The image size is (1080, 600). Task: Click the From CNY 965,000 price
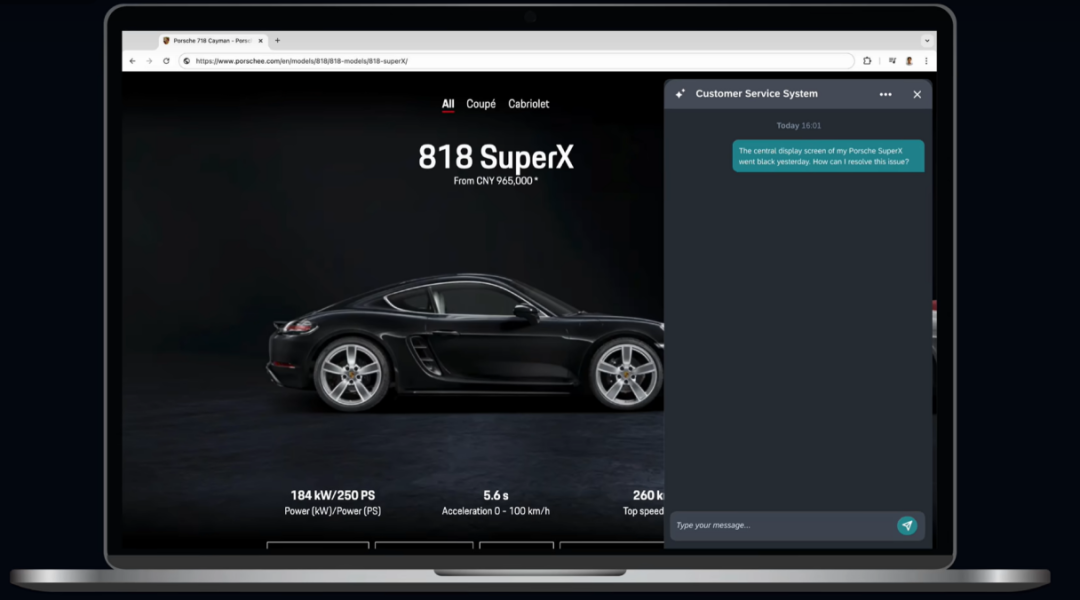pos(495,181)
